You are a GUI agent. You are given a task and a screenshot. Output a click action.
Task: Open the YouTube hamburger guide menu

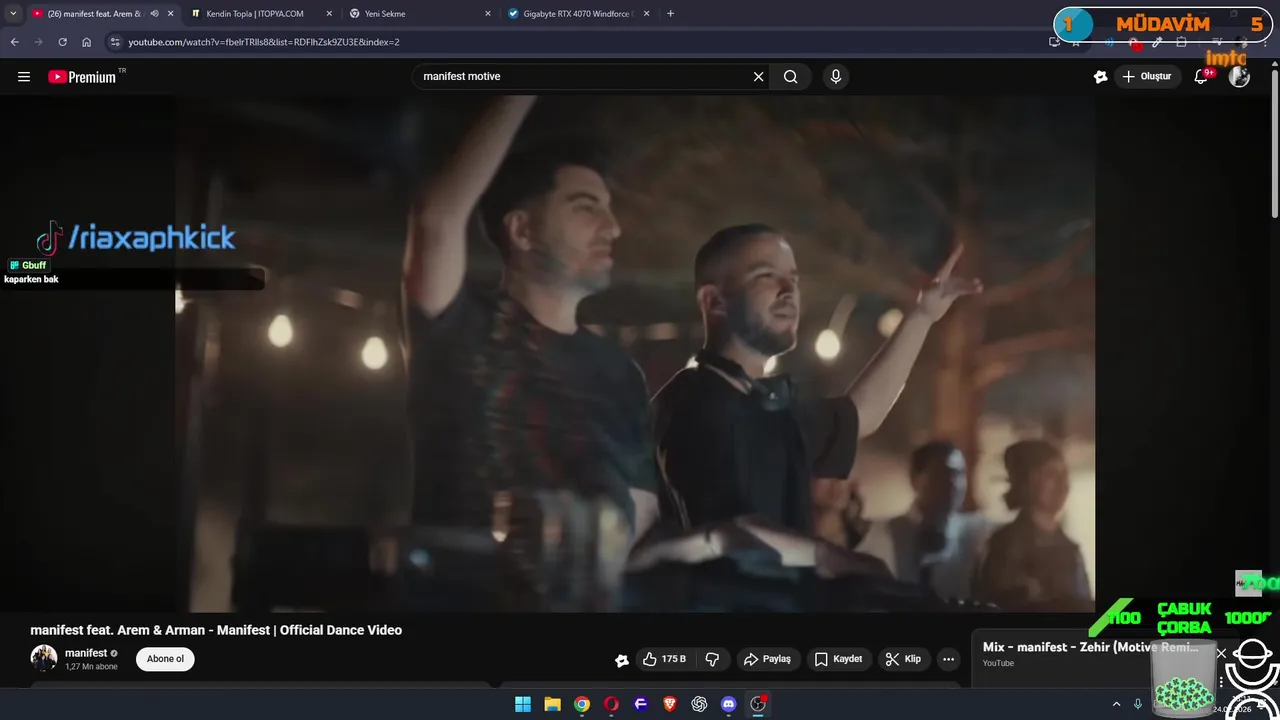(x=24, y=77)
